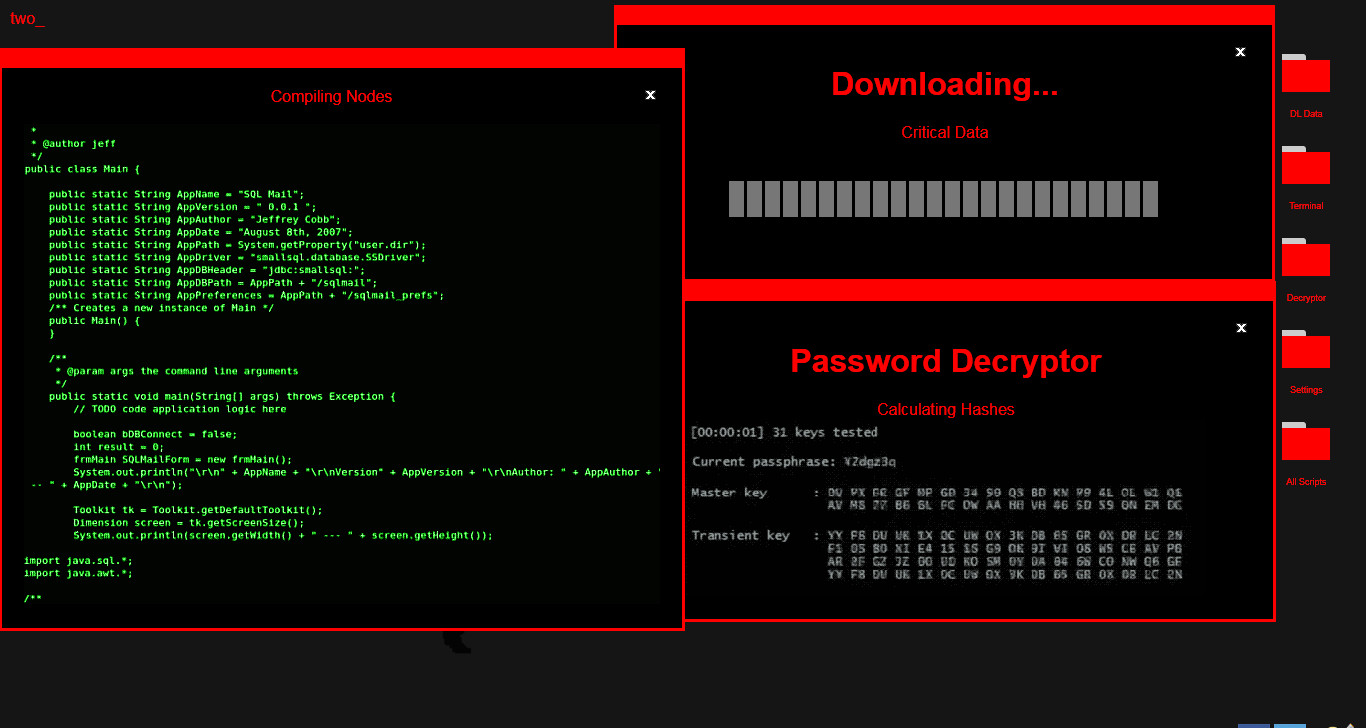
Task: Click the AppName = "SQL Mail" code line
Action: (176, 194)
